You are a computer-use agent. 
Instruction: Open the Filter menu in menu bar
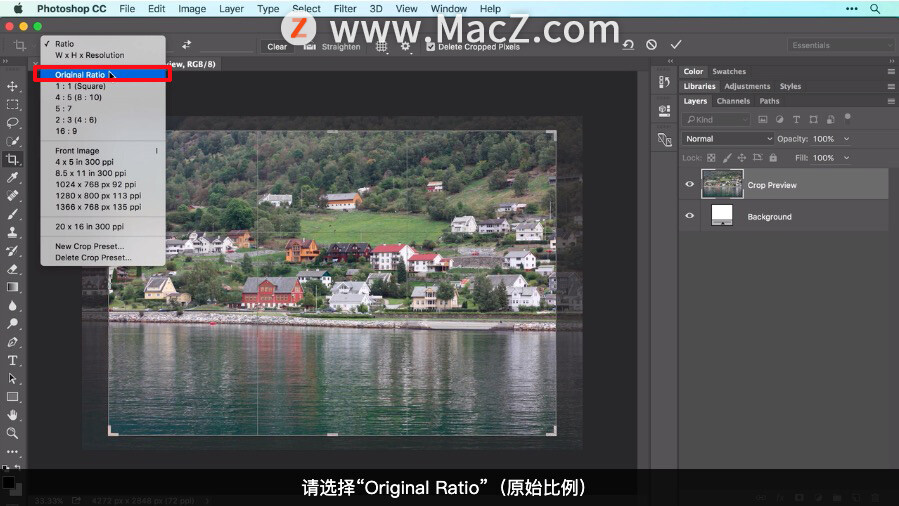[x=345, y=9]
